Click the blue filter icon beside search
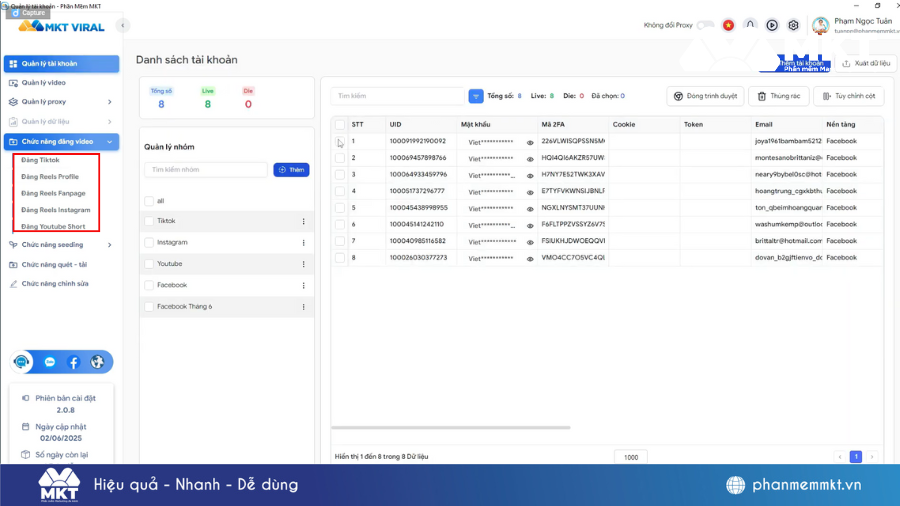The height and width of the screenshot is (506, 900). pyautogui.click(x=476, y=96)
